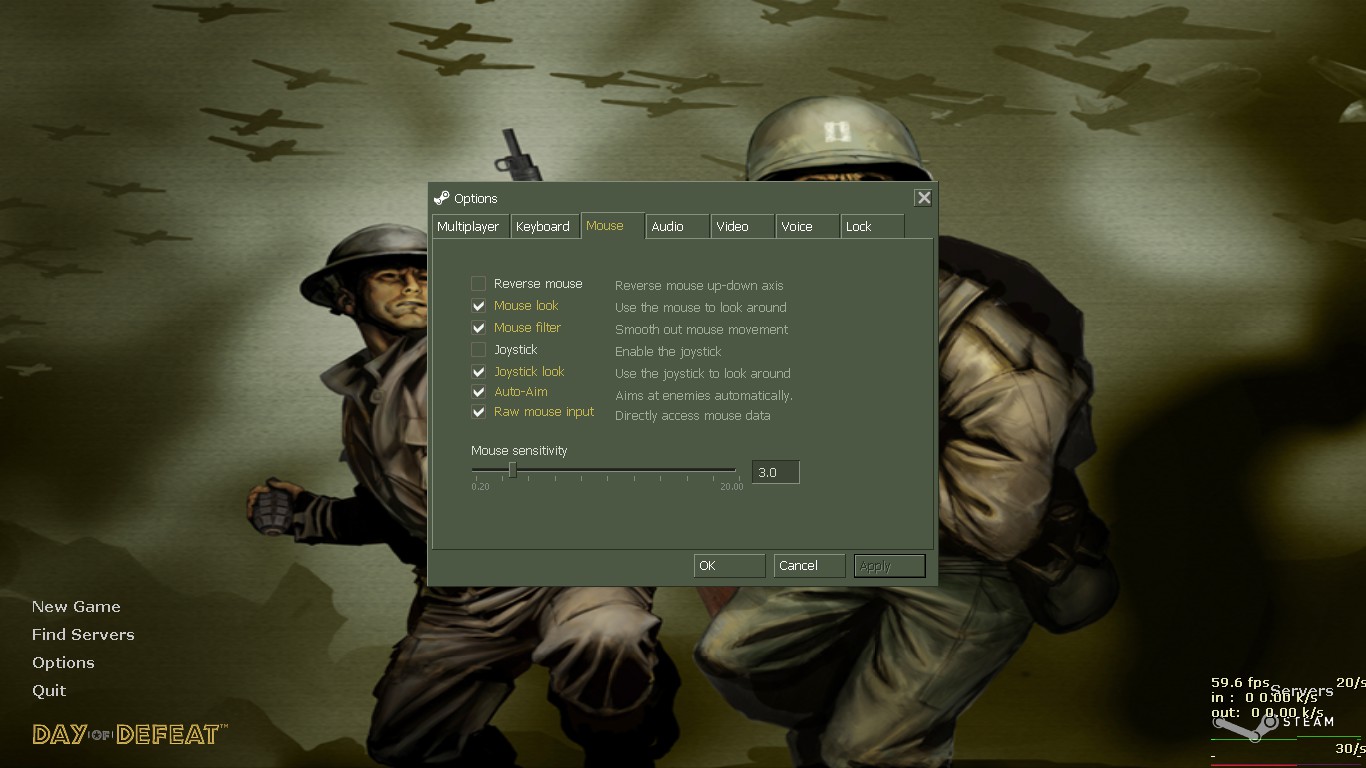
Task: Click Options in the main menu
Action: 63,663
